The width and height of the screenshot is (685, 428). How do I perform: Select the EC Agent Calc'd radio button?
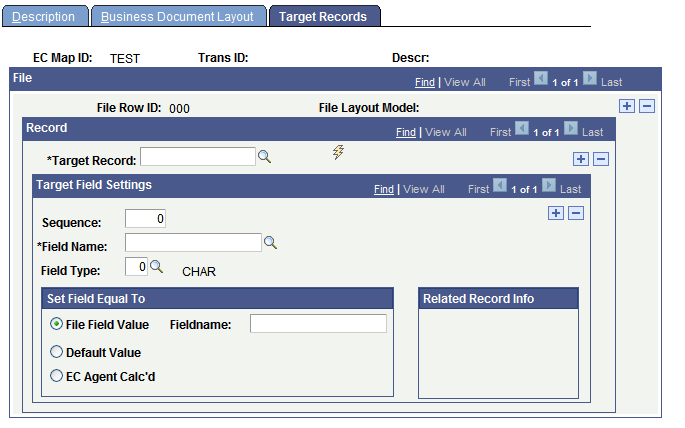click(57, 376)
